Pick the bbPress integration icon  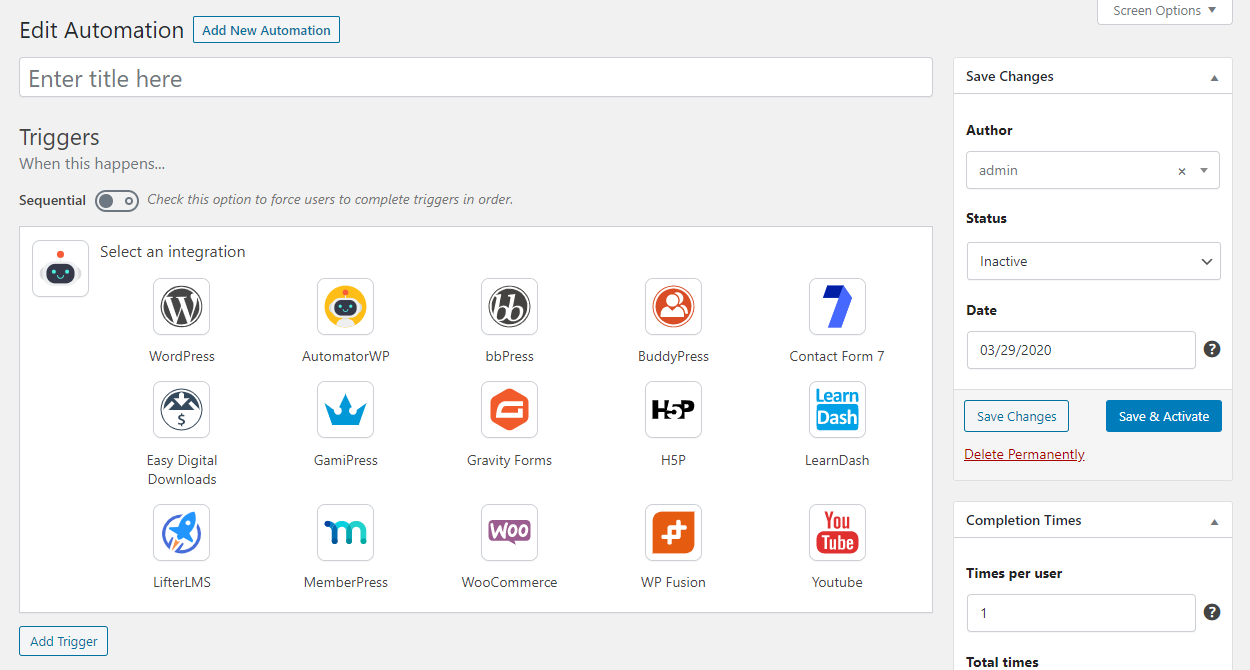tap(510, 306)
